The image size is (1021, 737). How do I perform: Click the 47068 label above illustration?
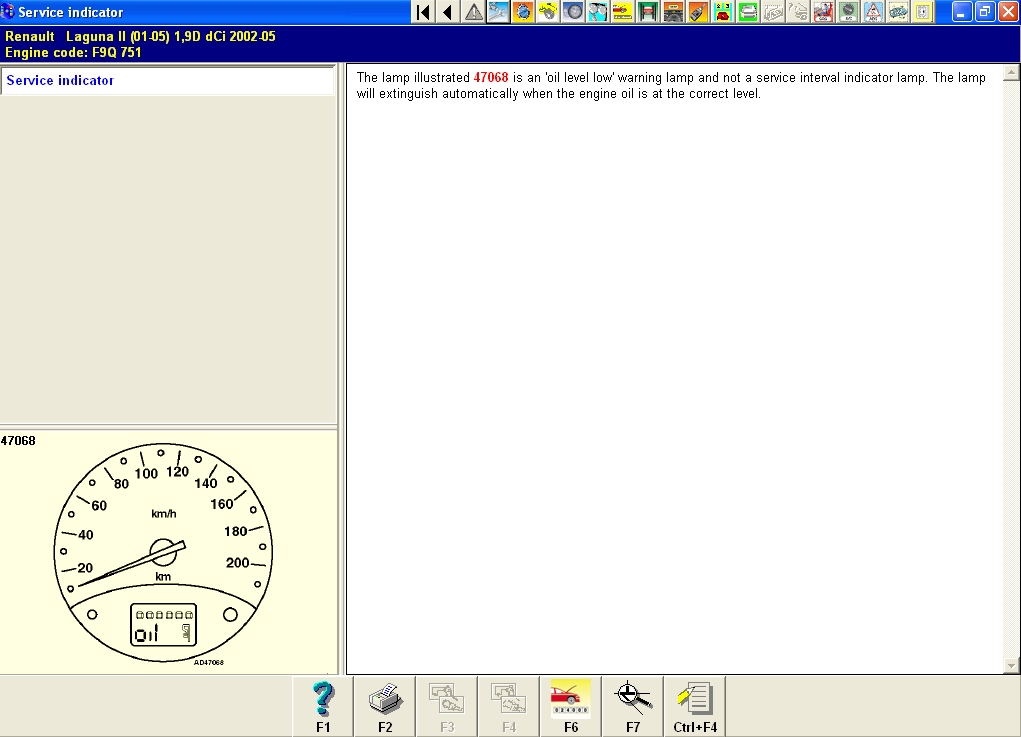(x=18, y=441)
